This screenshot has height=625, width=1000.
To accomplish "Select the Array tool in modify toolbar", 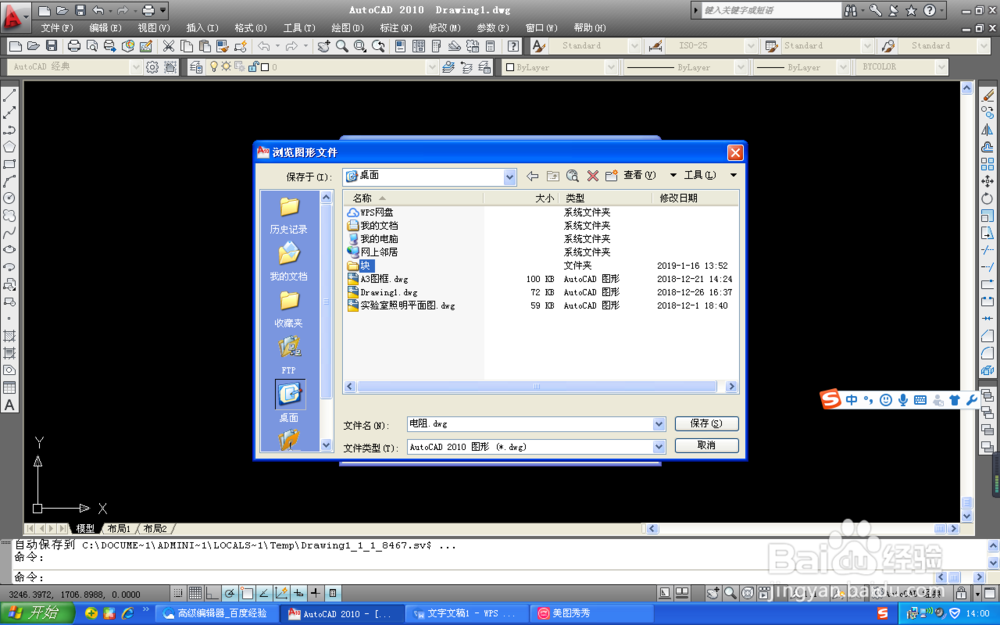I will (987, 165).
